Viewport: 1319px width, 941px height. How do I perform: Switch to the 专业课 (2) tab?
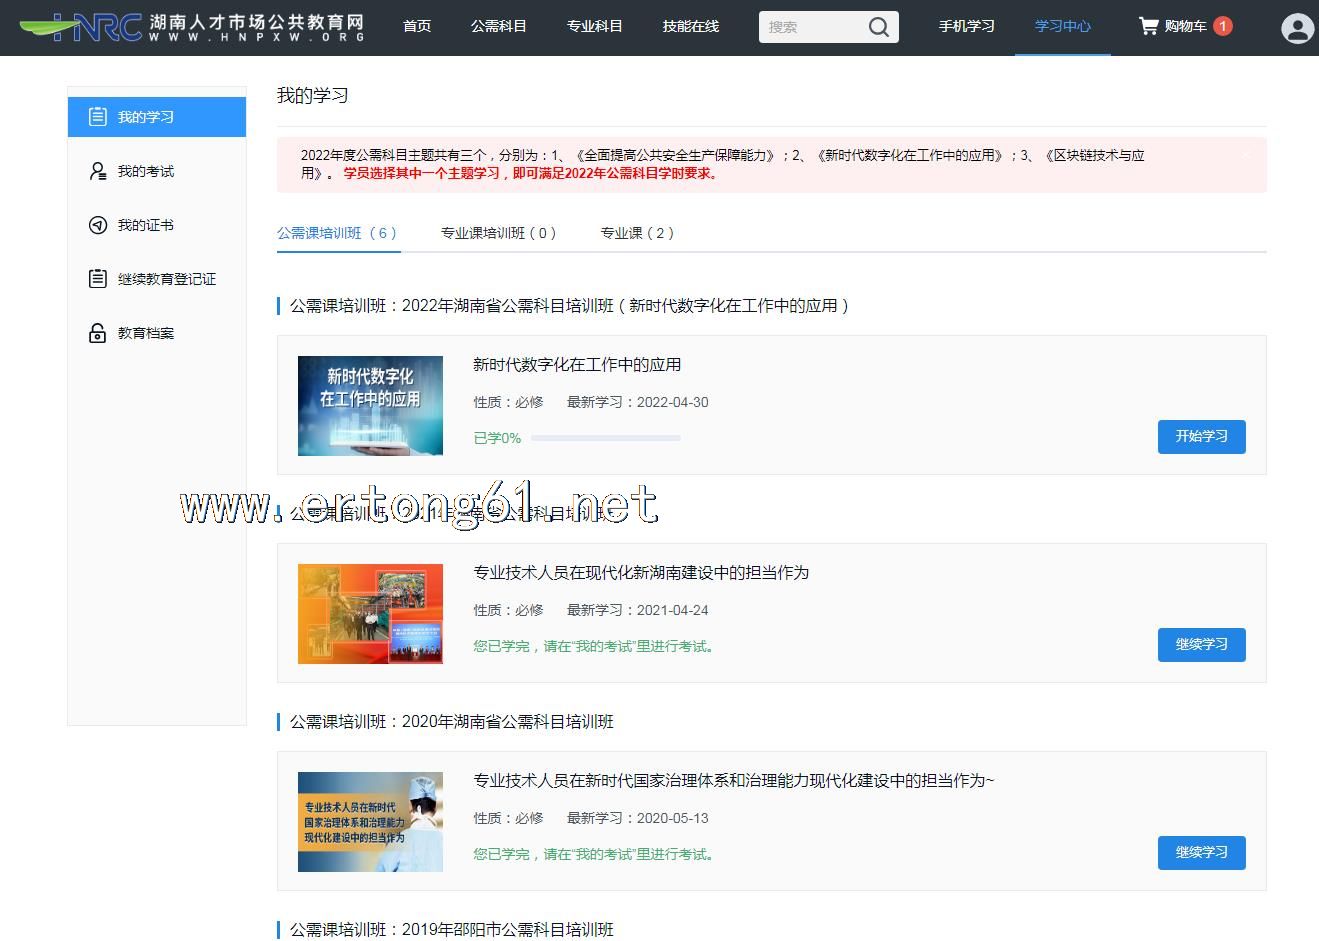637,233
